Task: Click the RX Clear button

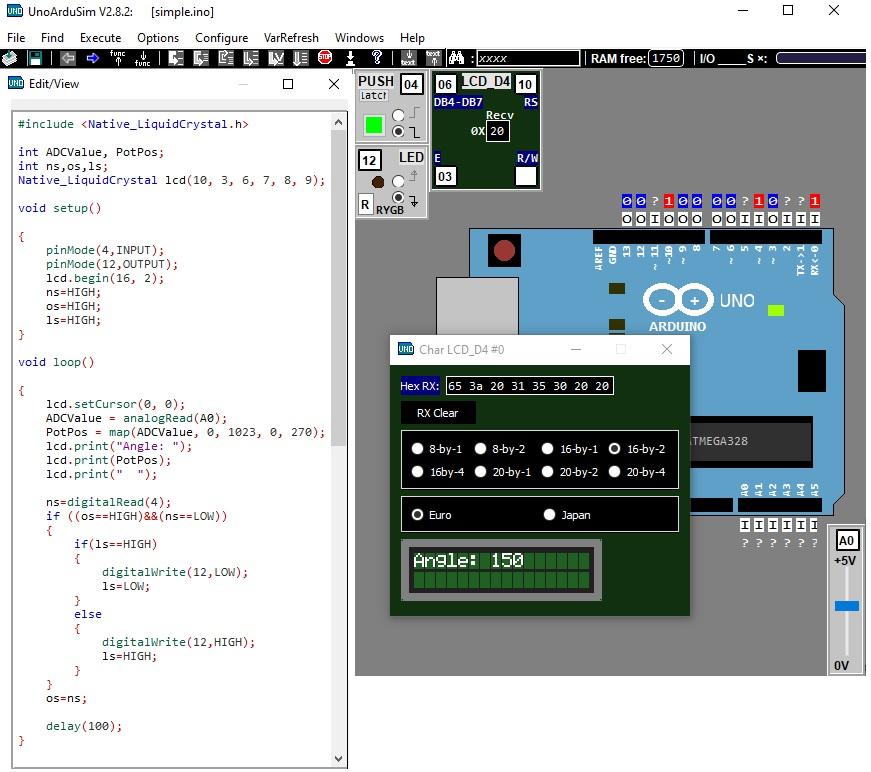Action: tap(438, 413)
